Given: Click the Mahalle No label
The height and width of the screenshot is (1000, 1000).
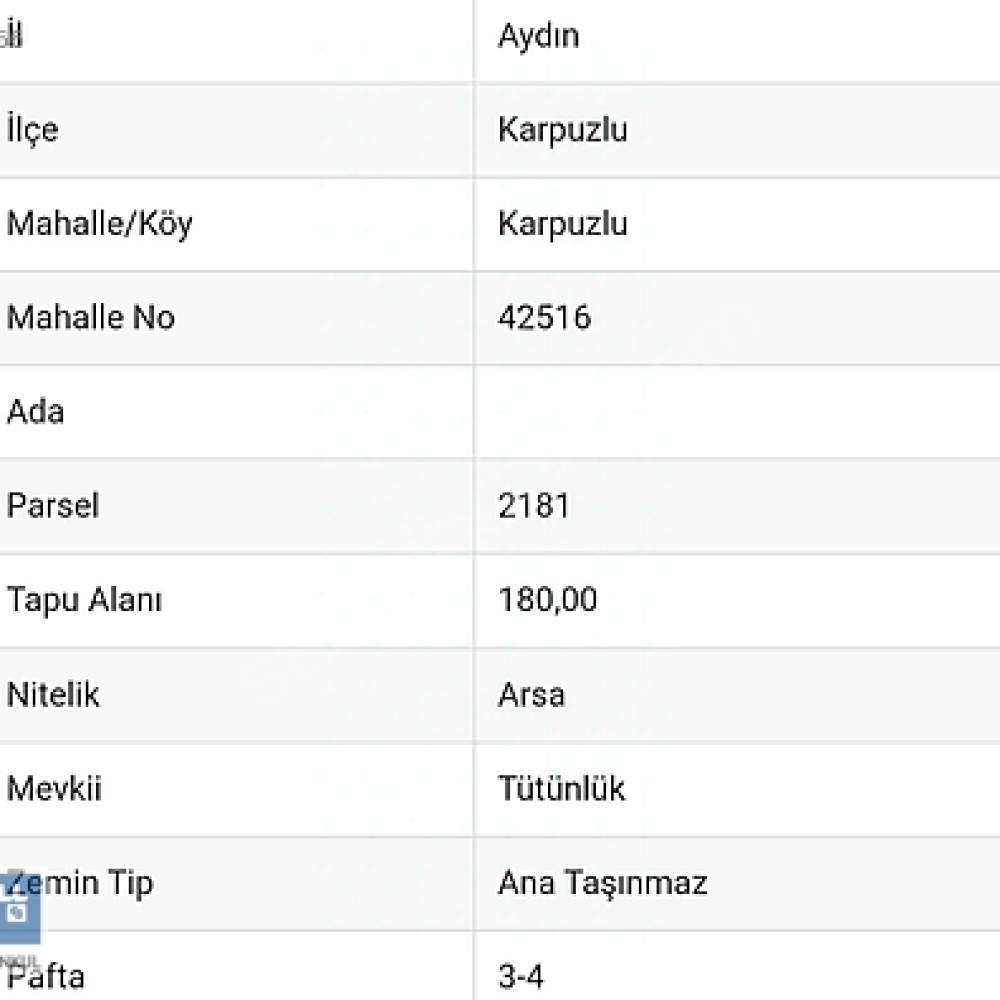Looking at the screenshot, I should pos(91,317).
